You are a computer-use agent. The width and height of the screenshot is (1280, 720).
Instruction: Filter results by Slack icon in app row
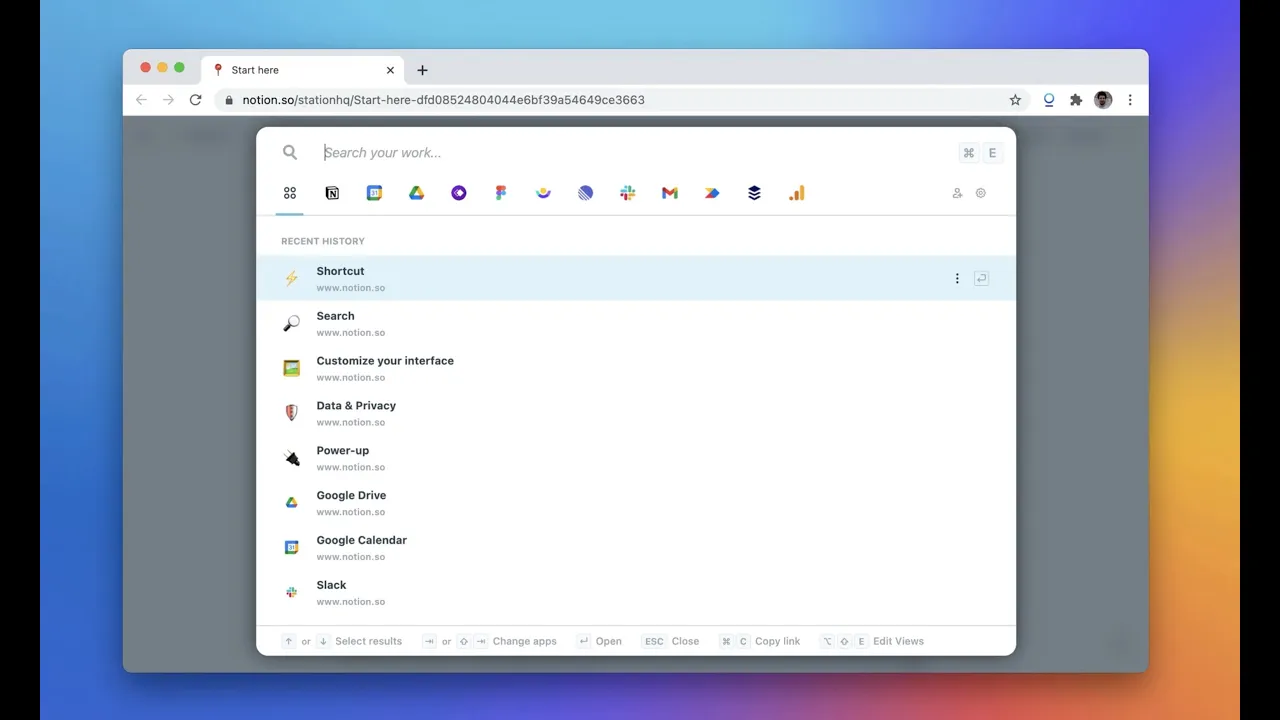pyautogui.click(x=628, y=193)
